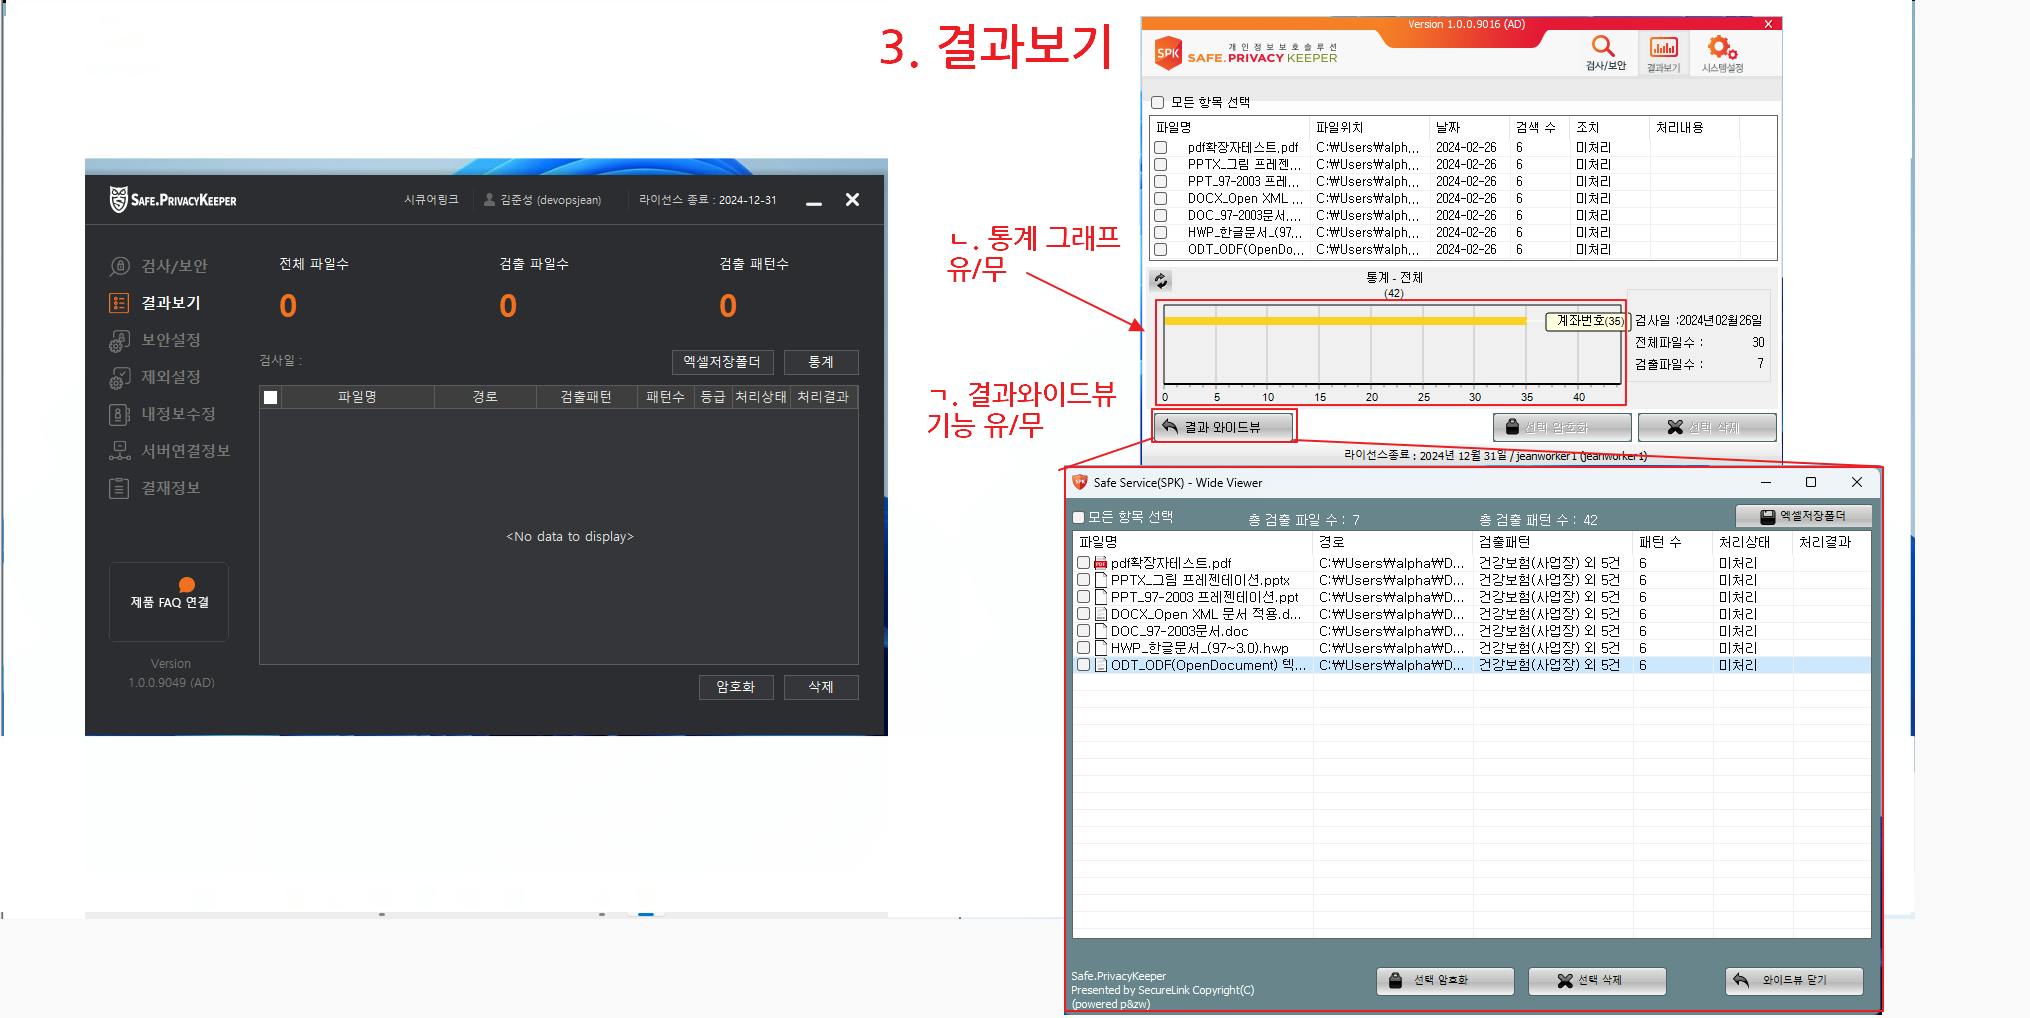This screenshot has width=2030, height=1018.
Task: Click the 삭제 button in dark window
Action: tap(821, 687)
